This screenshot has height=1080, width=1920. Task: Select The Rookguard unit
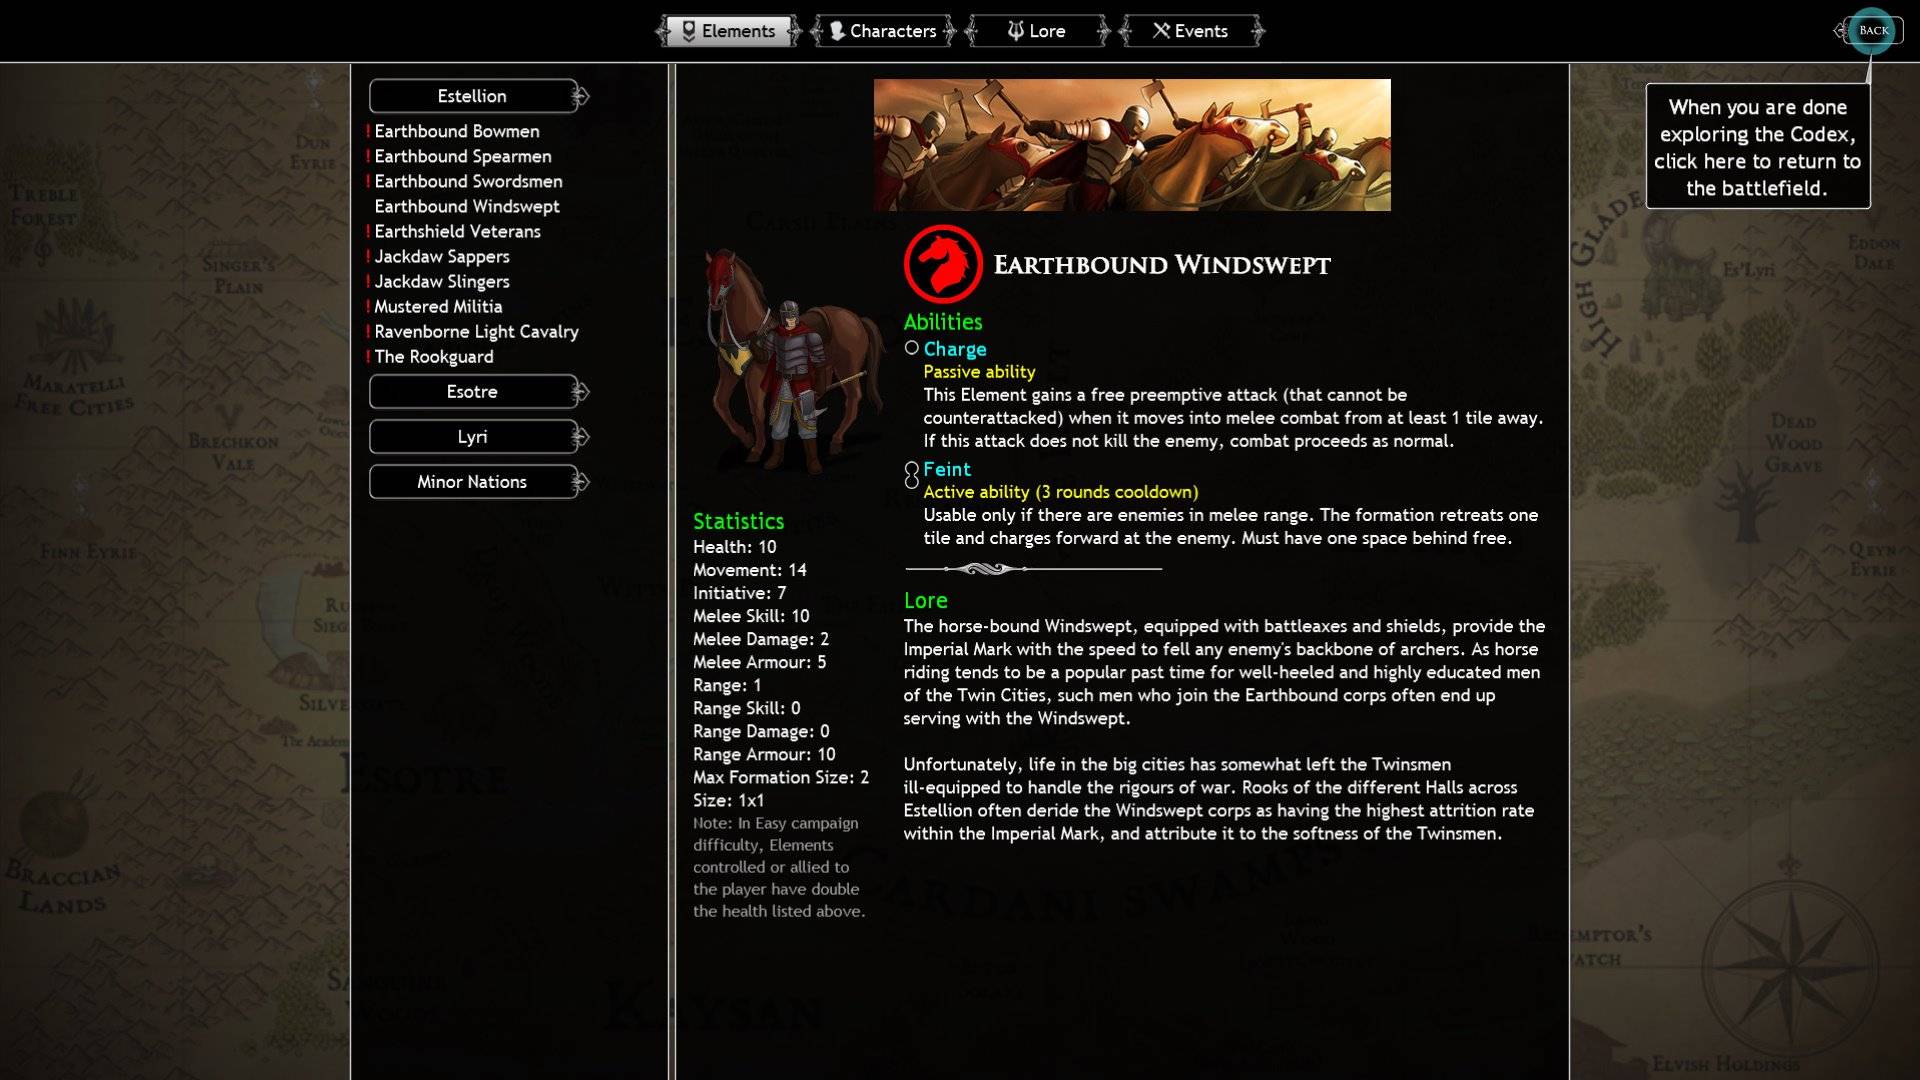point(434,356)
